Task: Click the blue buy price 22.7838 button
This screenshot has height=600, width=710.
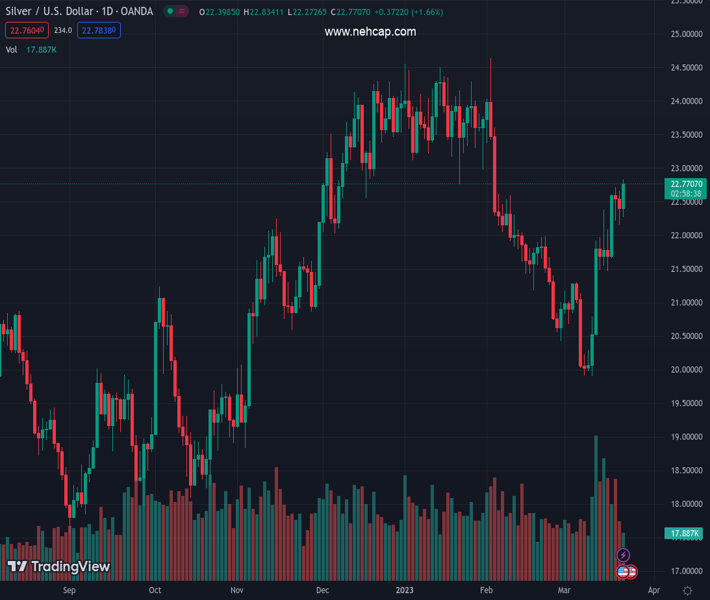Action: pos(100,31)
